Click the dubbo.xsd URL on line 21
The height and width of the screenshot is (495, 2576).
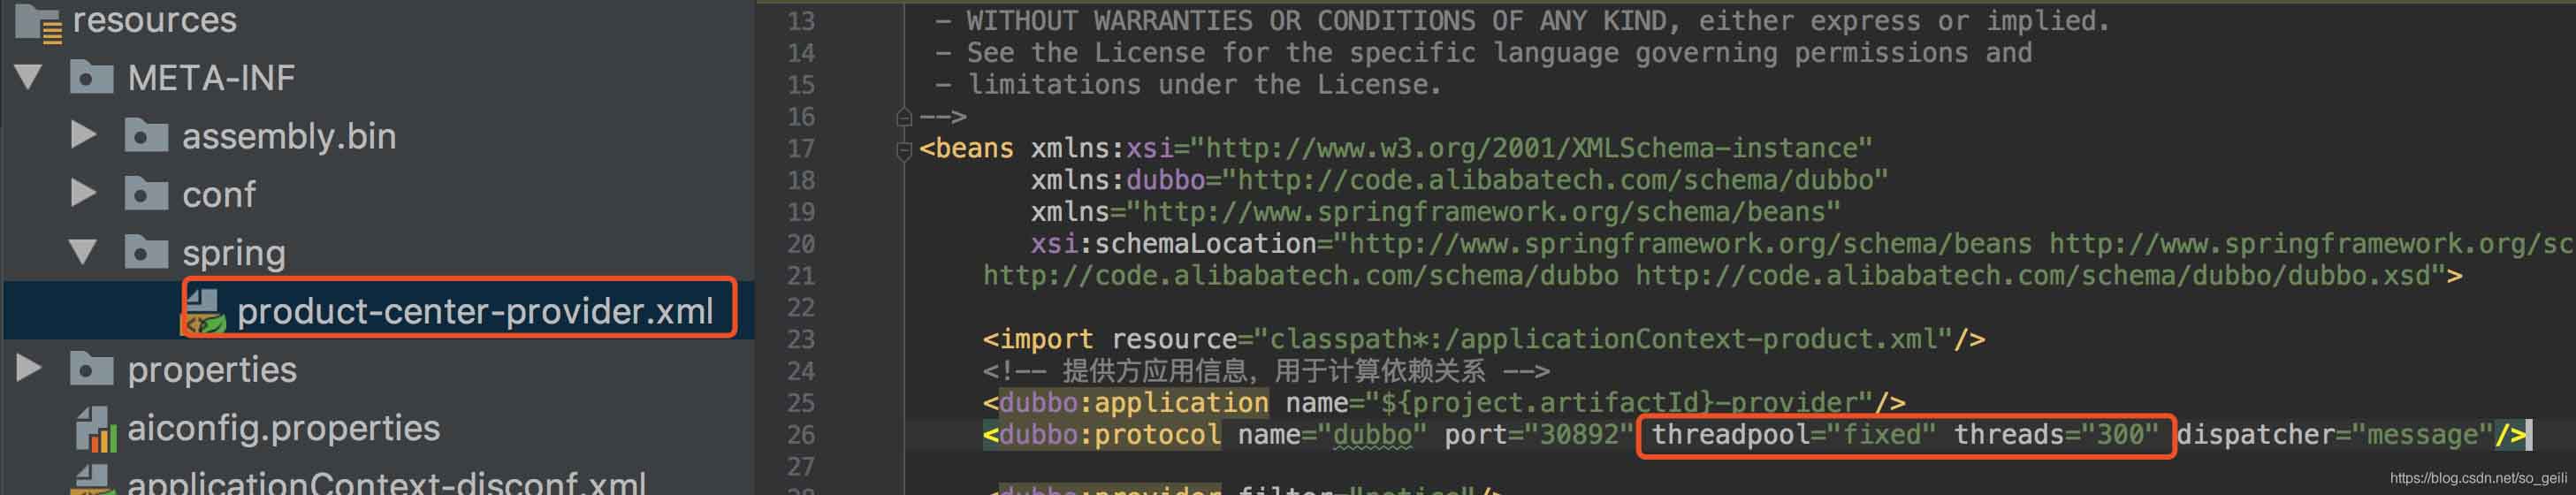click(2040, 275)
